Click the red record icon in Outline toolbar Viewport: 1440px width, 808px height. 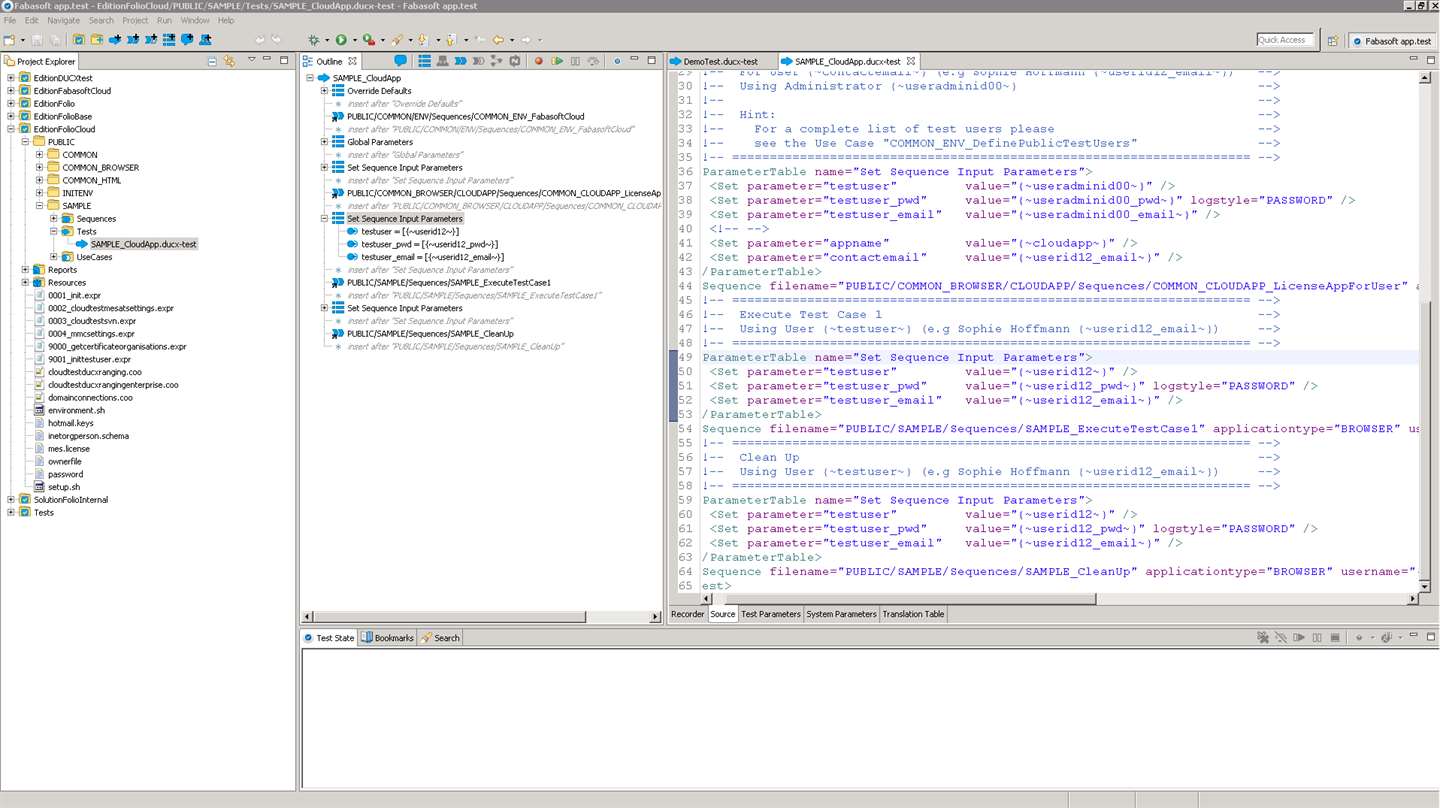538,61
